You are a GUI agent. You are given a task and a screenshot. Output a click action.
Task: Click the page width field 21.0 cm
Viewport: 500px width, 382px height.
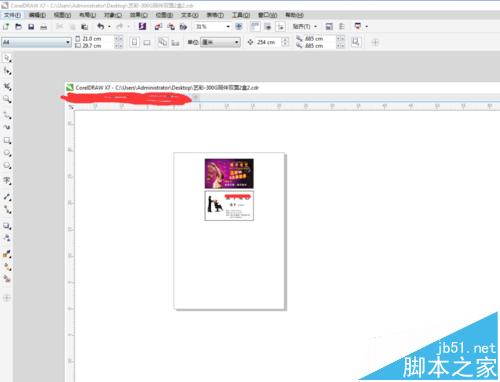coord(98,39)
